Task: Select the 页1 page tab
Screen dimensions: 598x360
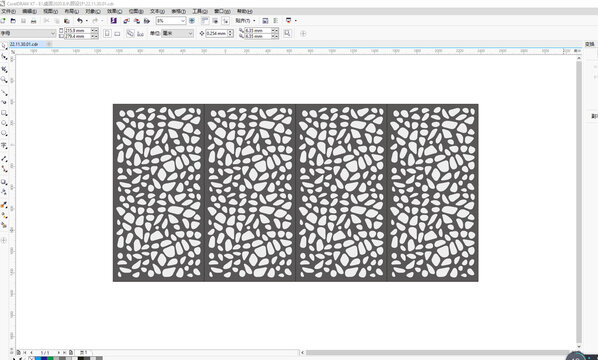Action: [84, 352]
